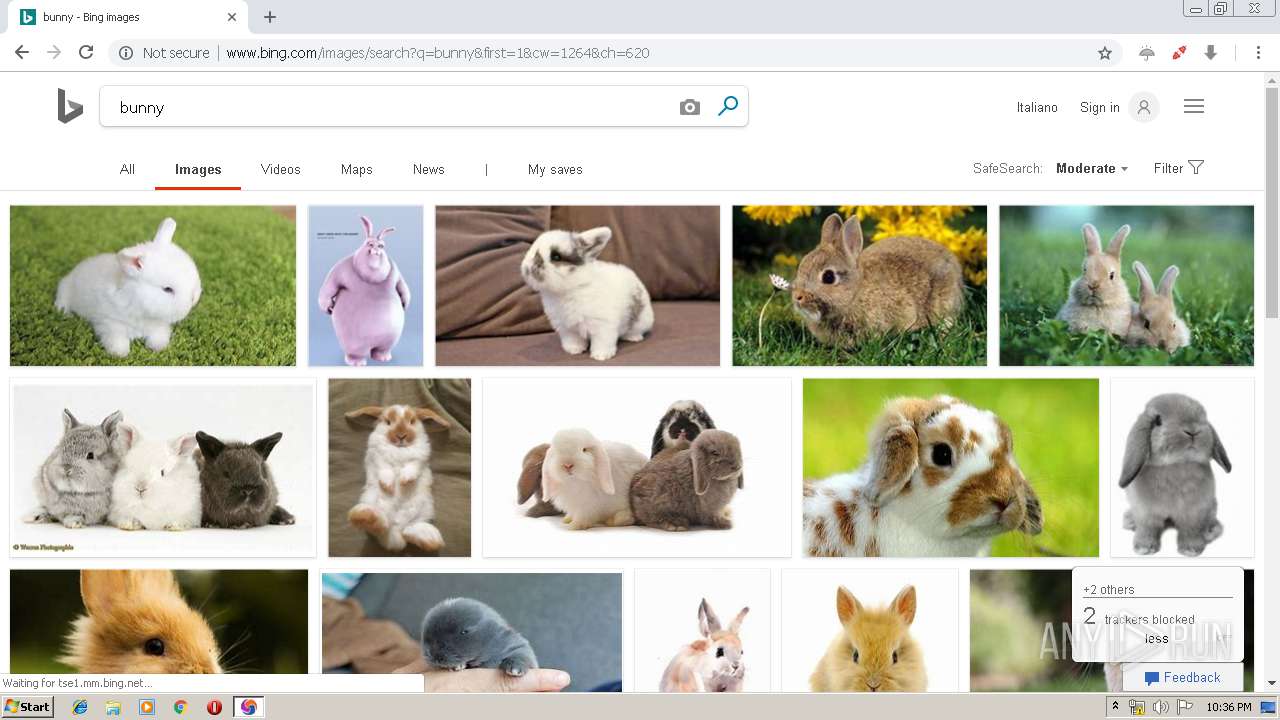Screen dimensions: 1280x720
Task: Click the user avatar beside Sign in
Action: tap(1144, 107)
